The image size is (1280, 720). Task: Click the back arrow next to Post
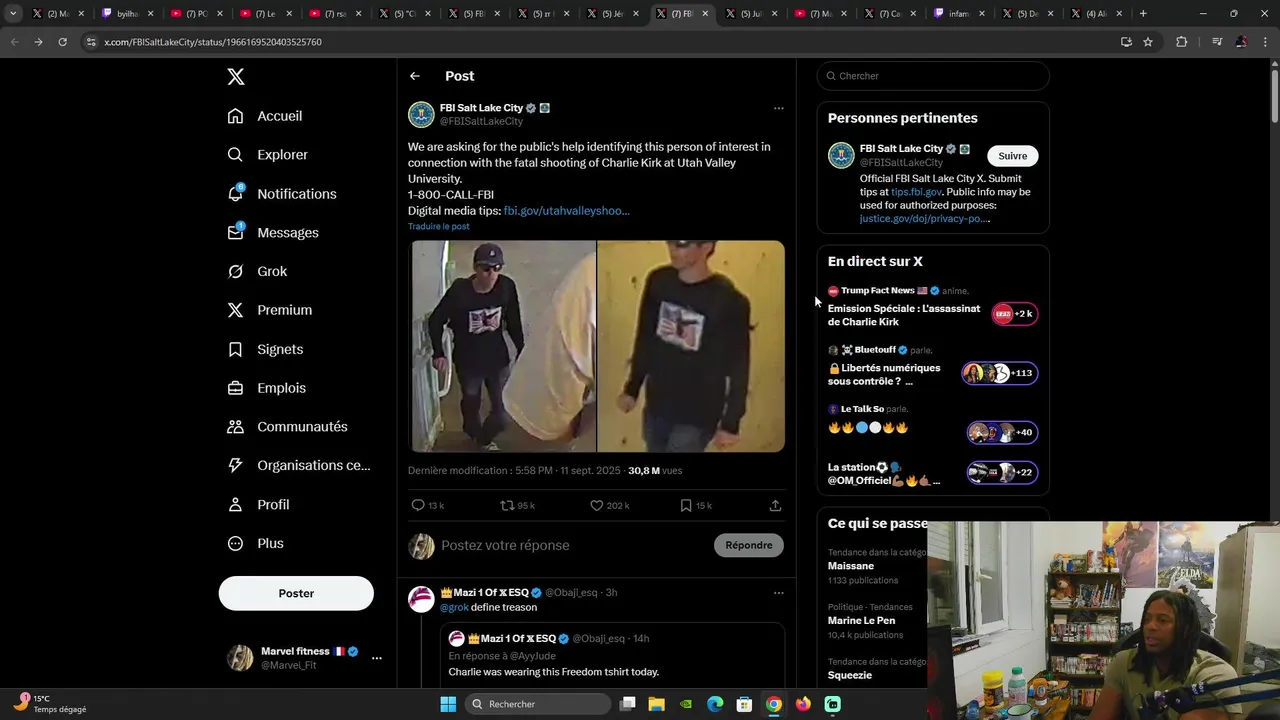[x=415, y=76]
